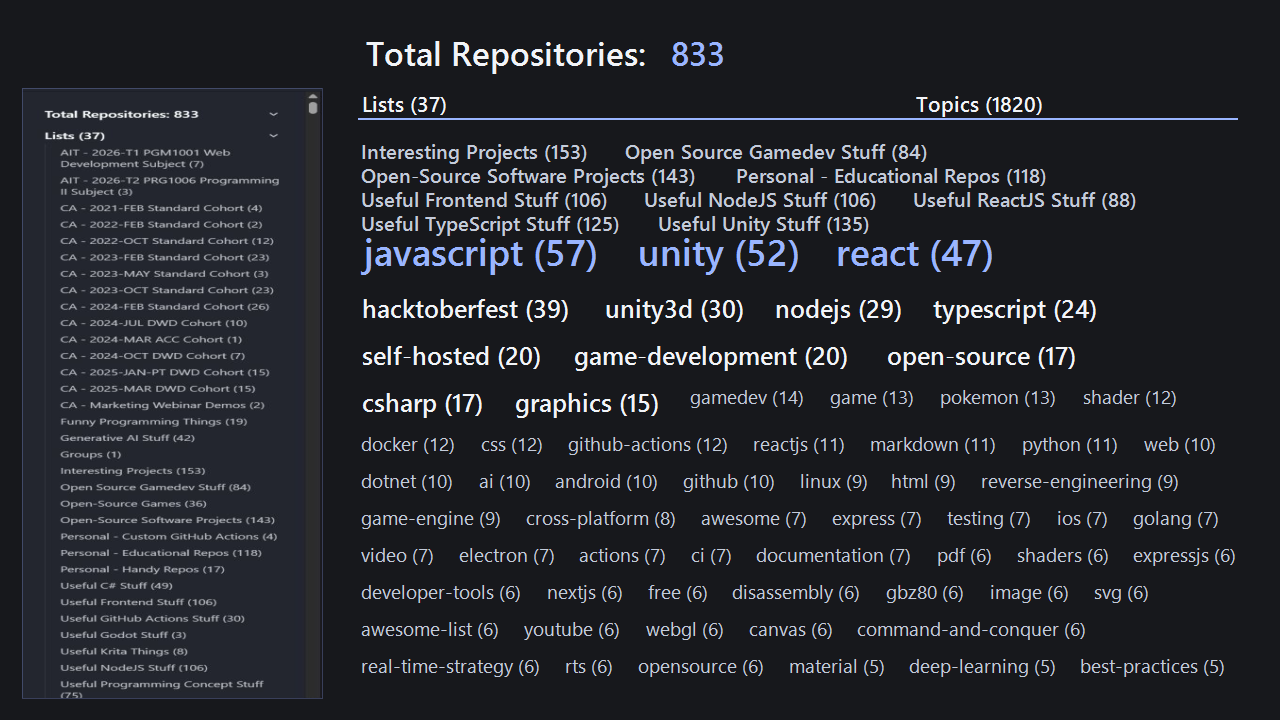Viewport: 1280px width, 720px height.
Task: Select the electron (7) topic
Action: pyautogui.click(x=507, y=556)
